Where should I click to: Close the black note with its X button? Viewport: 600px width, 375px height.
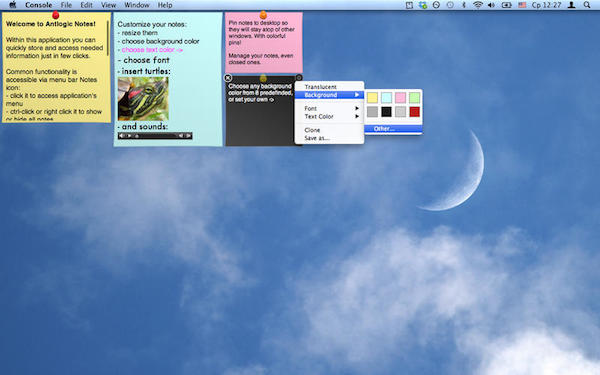point(228,78)
